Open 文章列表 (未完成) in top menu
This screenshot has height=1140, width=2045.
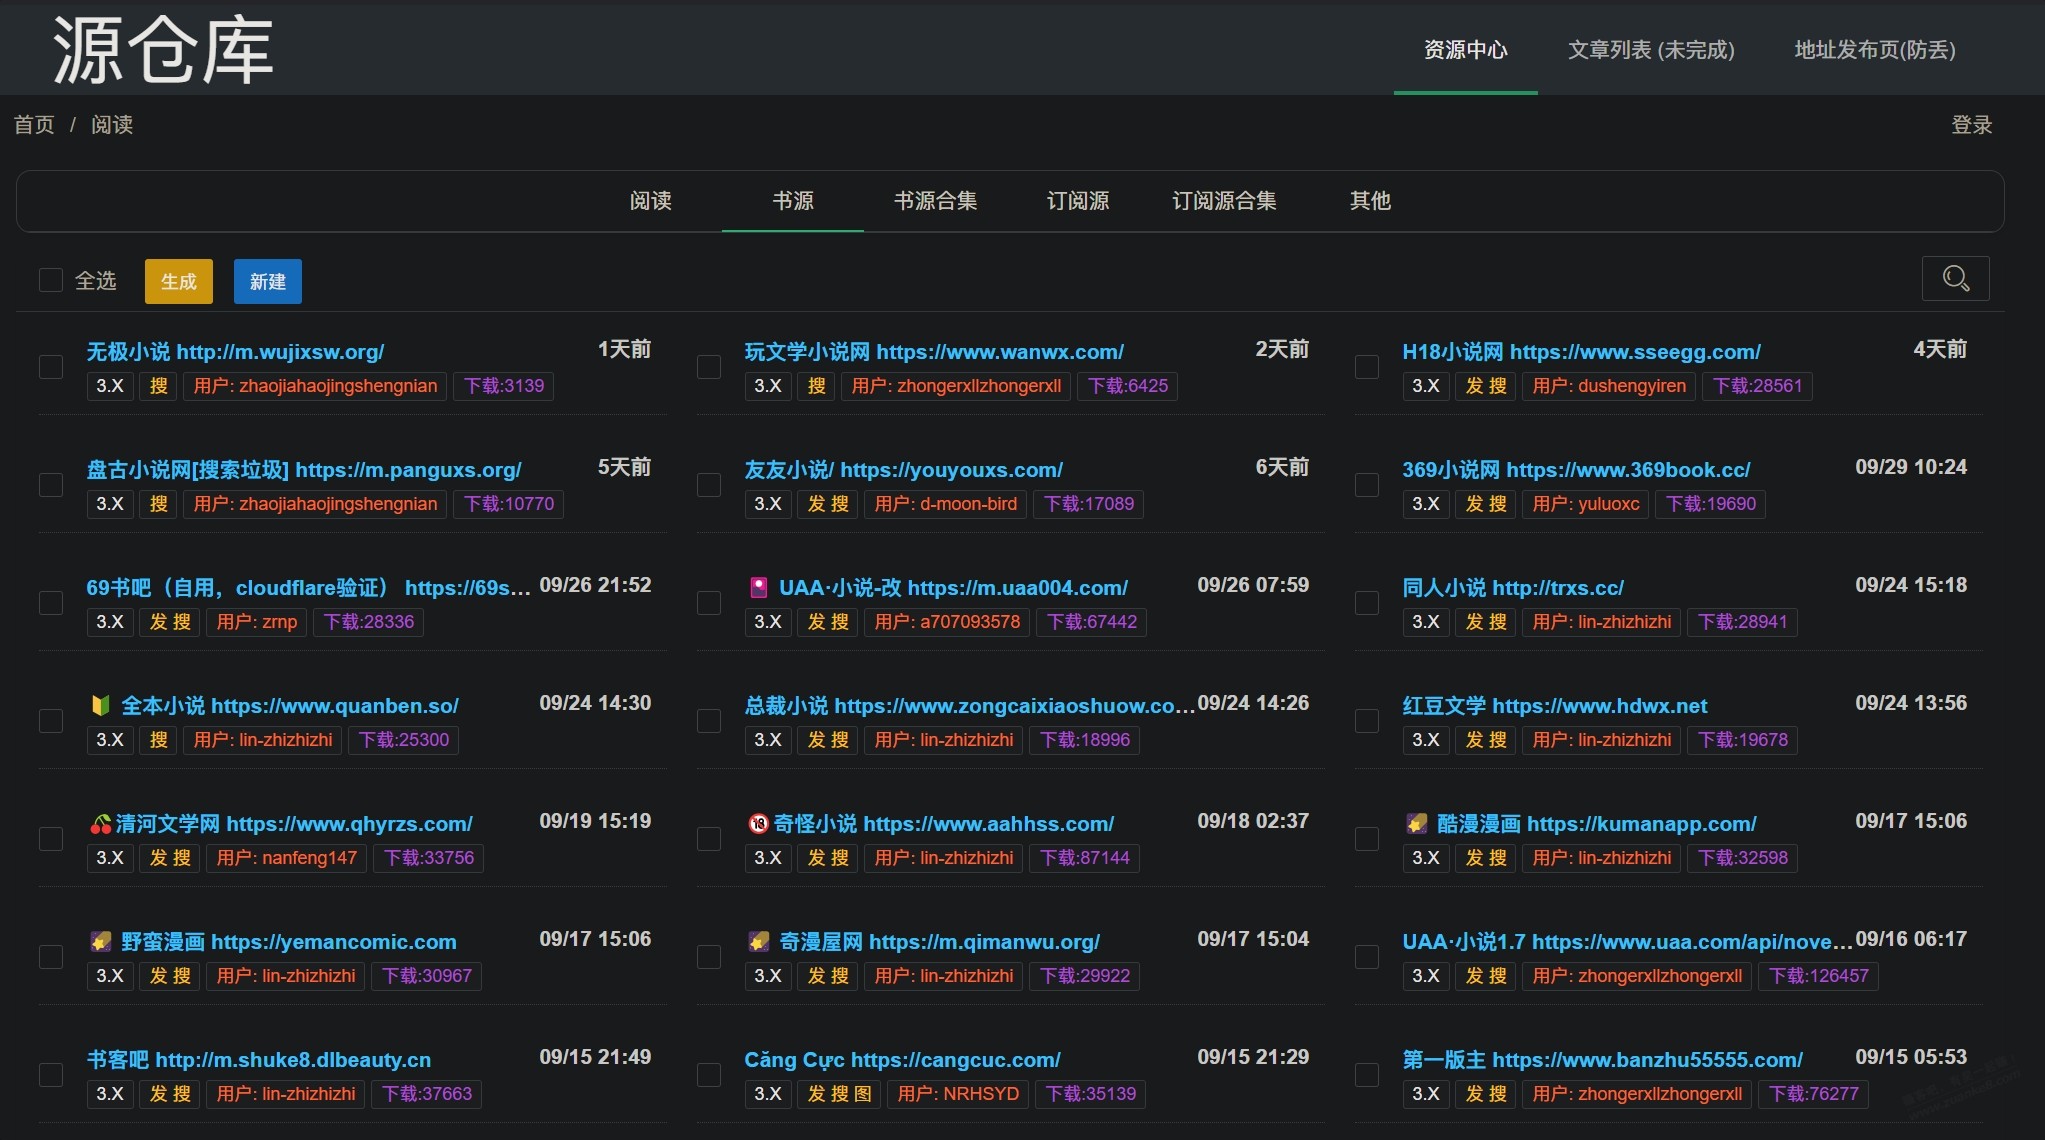click(x=1651, y=50)
